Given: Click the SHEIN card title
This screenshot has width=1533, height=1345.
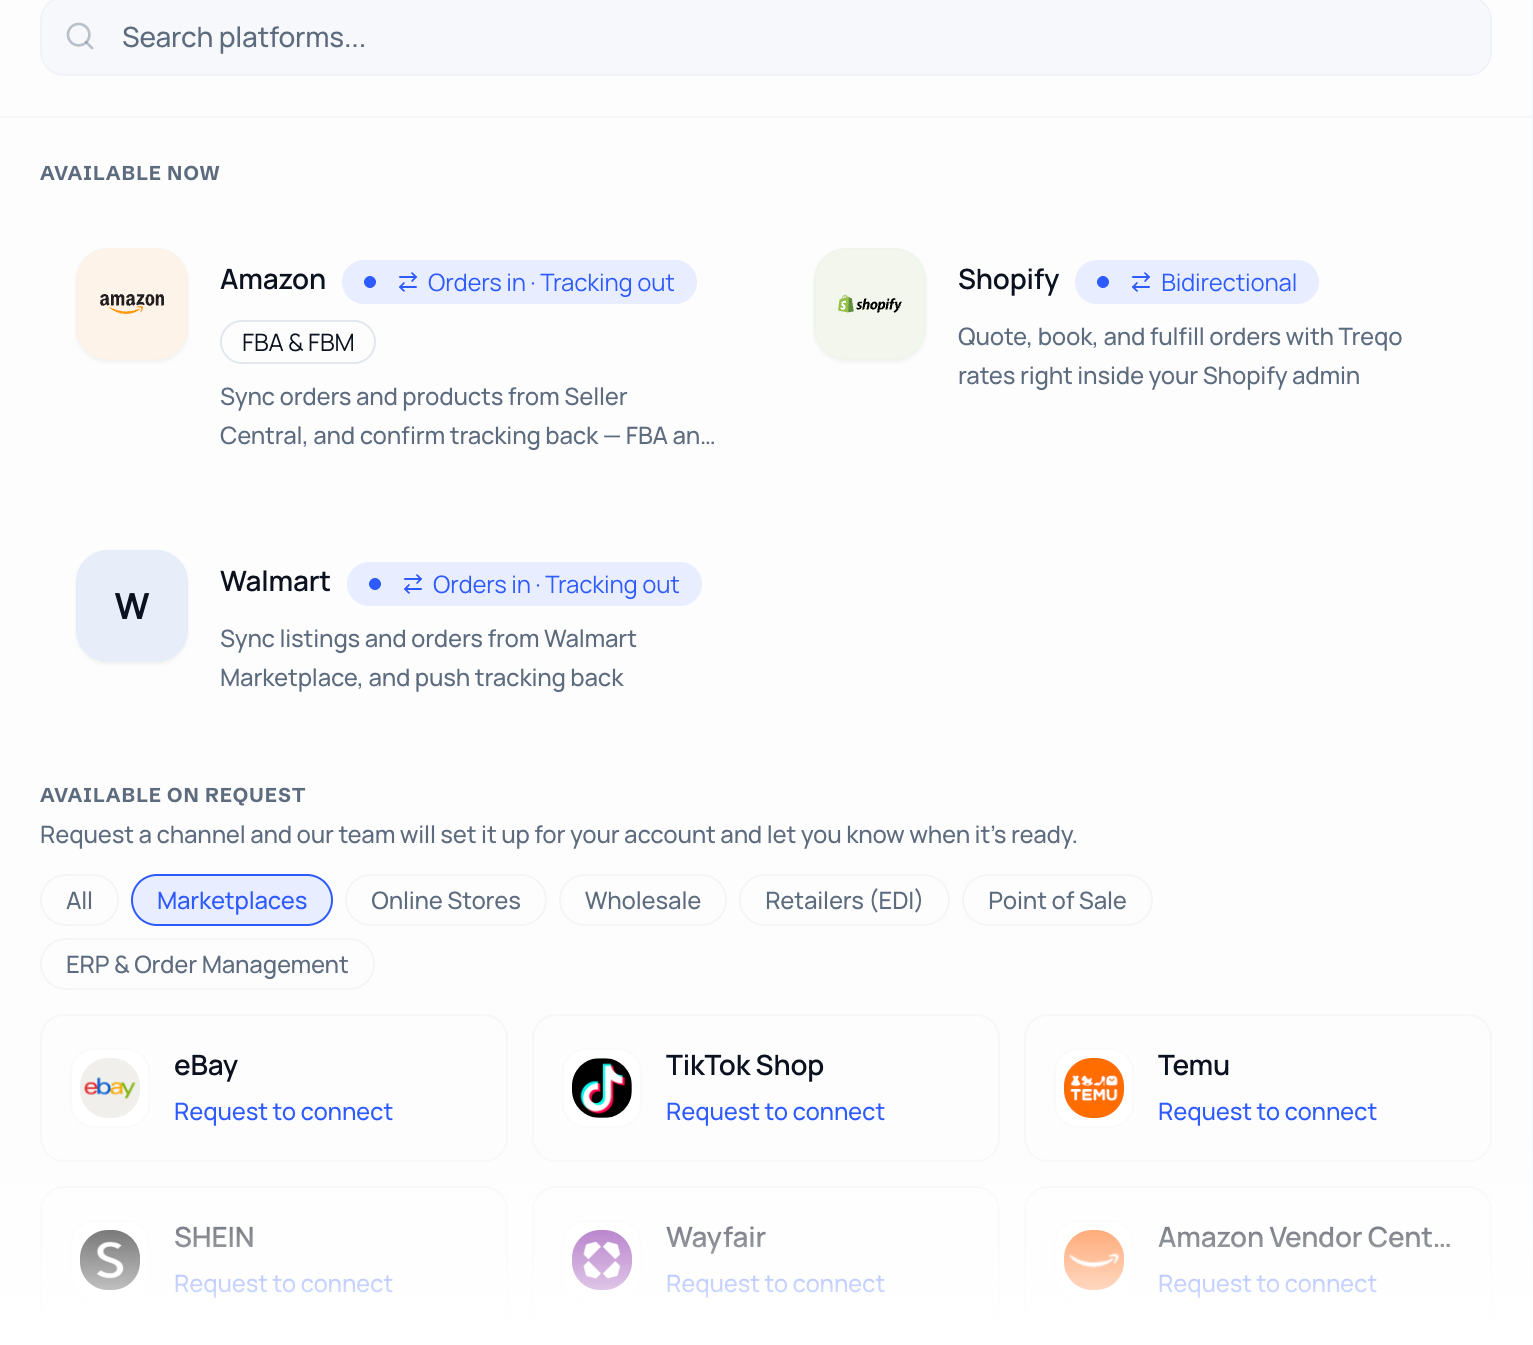Looking at the screenshot, I should click(x=214, y=1238).
